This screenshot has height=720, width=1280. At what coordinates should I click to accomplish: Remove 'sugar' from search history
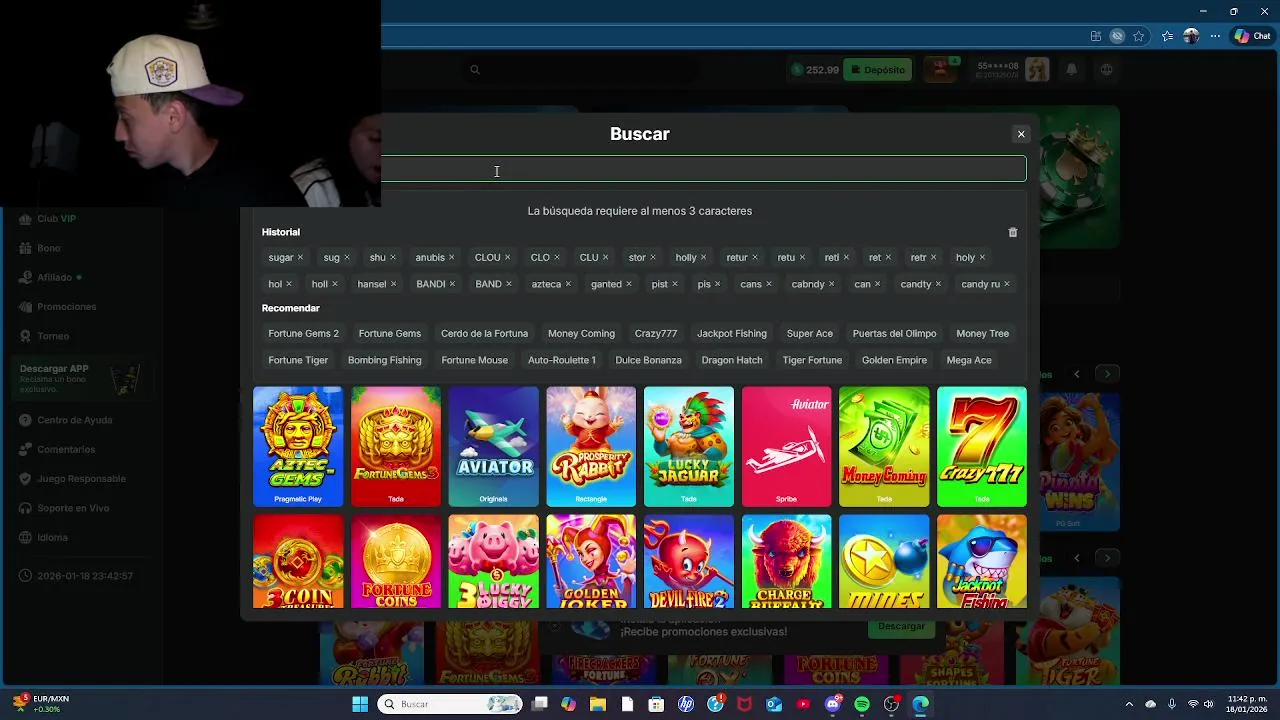tap(300, 258)
